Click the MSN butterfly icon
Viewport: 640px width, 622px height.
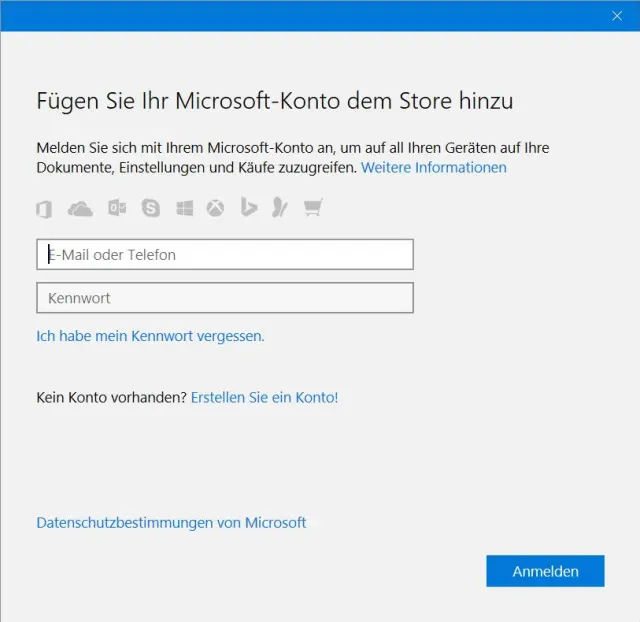(x=281, y=208)
